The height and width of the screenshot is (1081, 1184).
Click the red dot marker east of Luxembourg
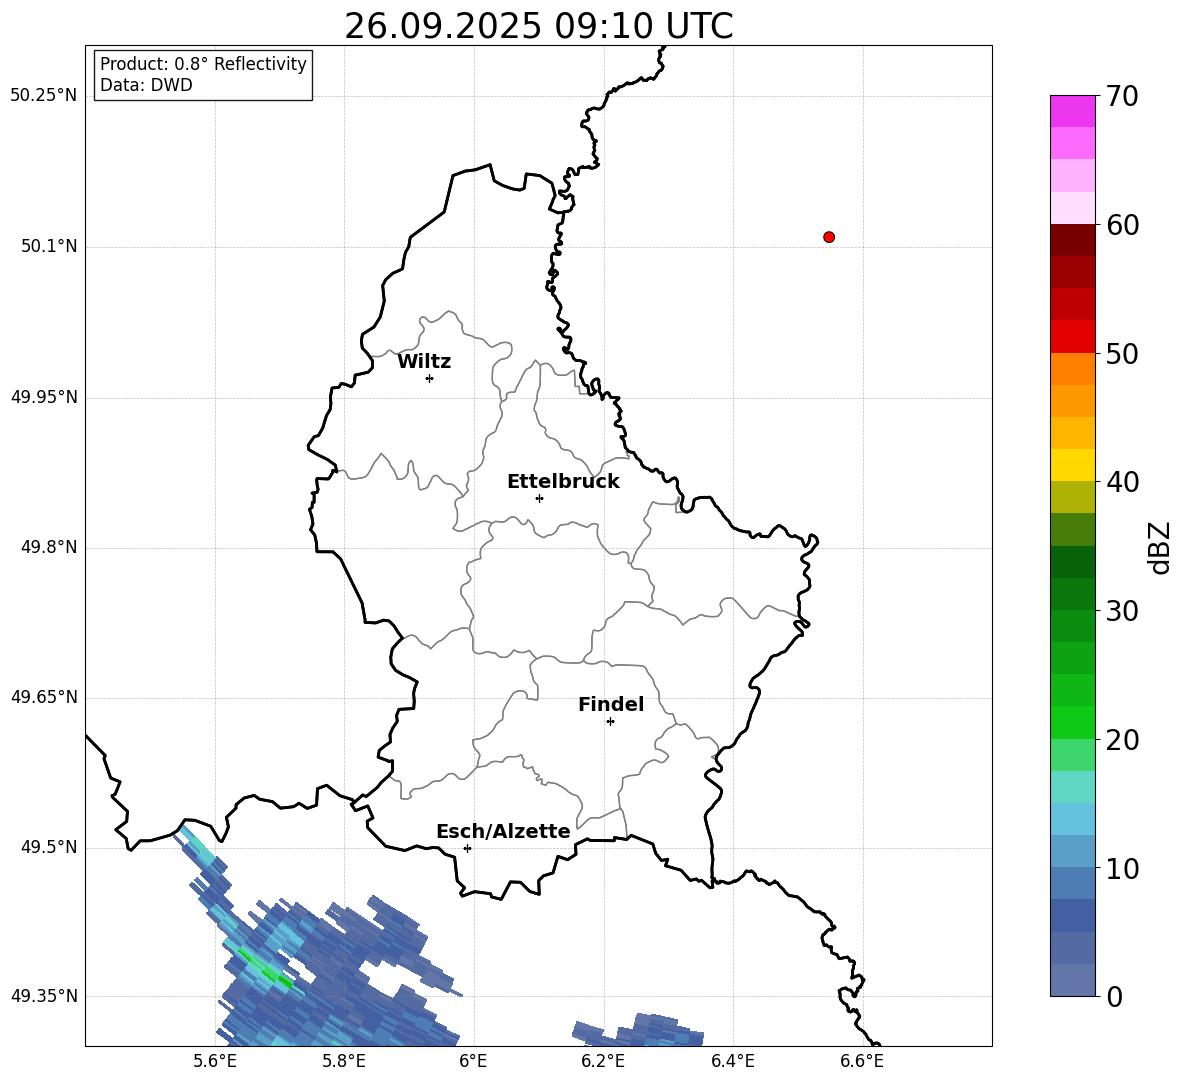[829, 237]
